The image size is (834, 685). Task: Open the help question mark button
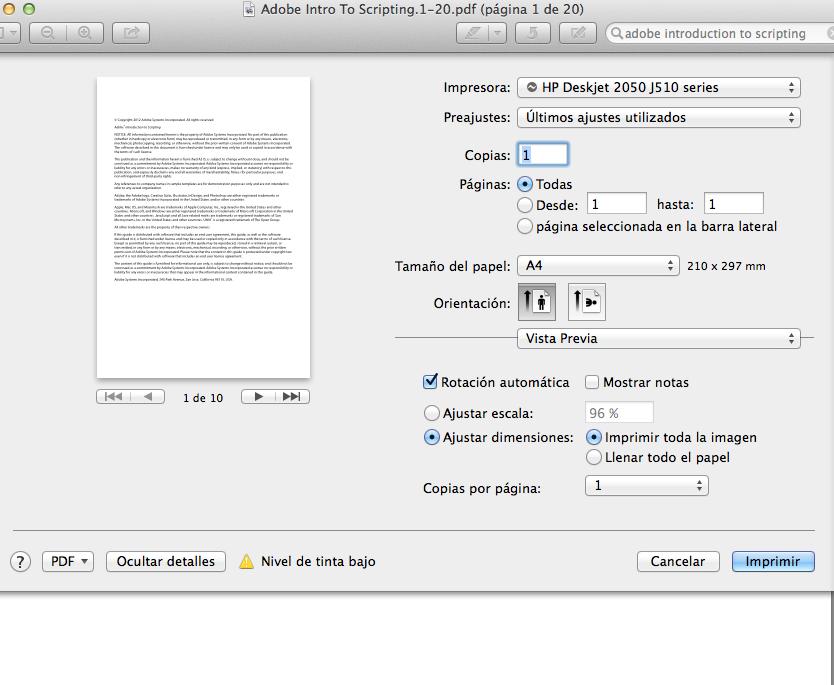(20, 561)
